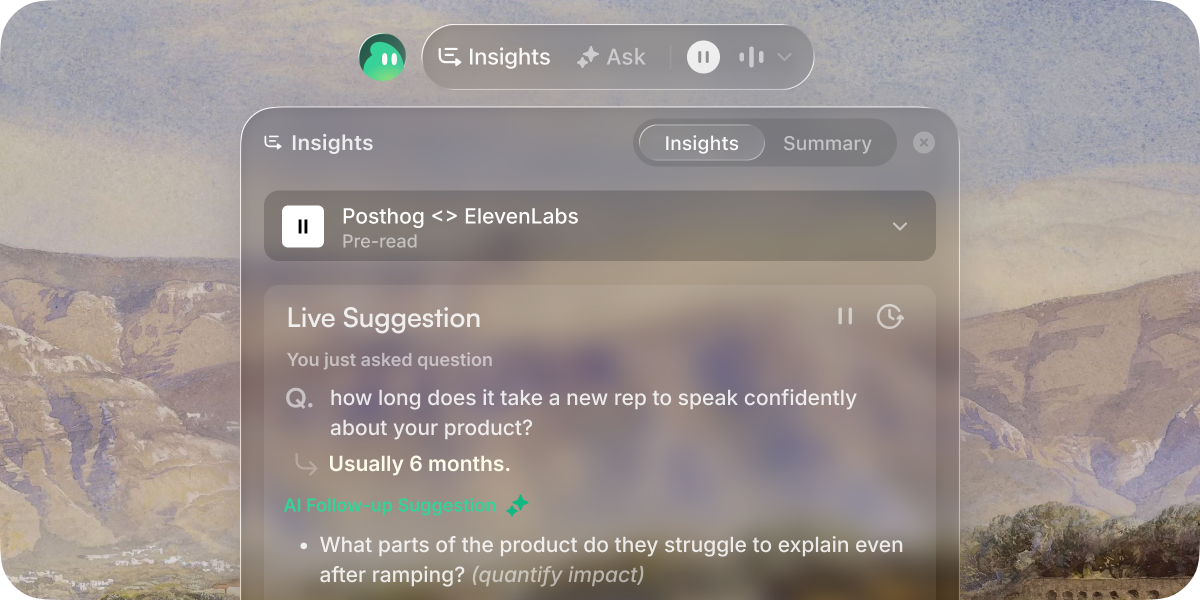Click the AI Follow-up Suggestion link
This screenshot has height=600, width=1200.
pos(390,505)
